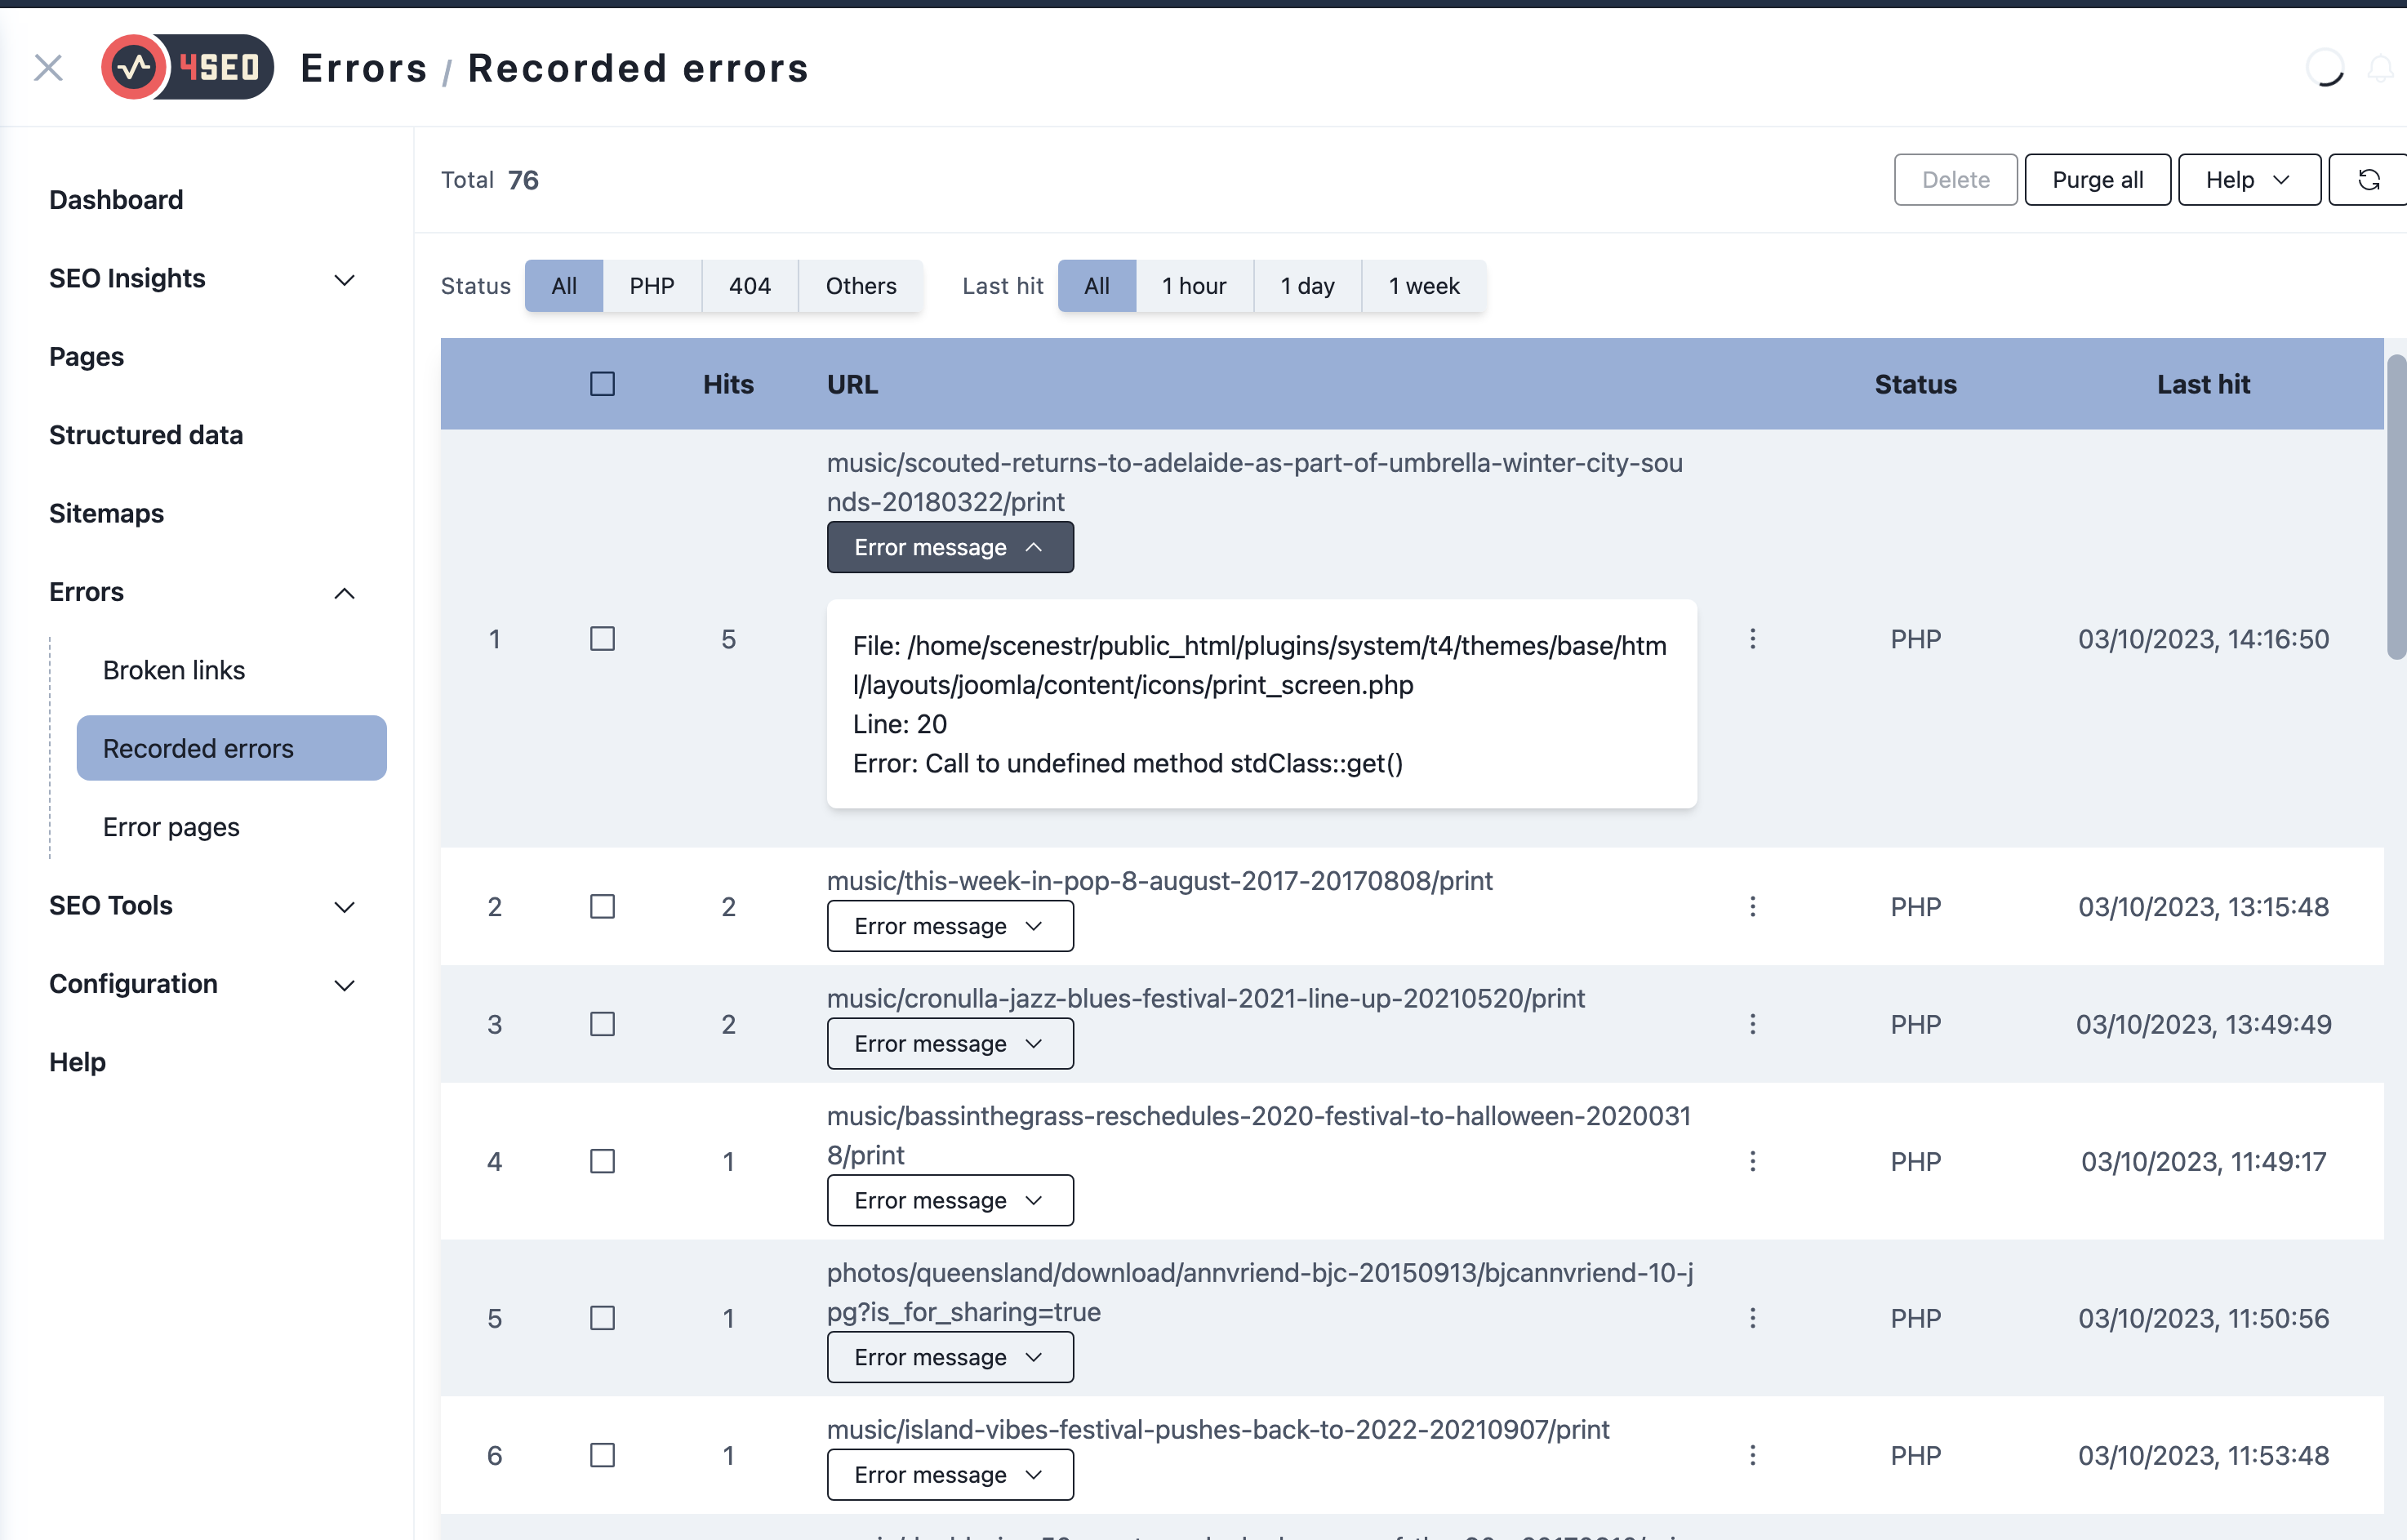Open the three-dot menu for row 6
This screenshot has width=2407, height=1540.
click(x=1752, y=1455)
